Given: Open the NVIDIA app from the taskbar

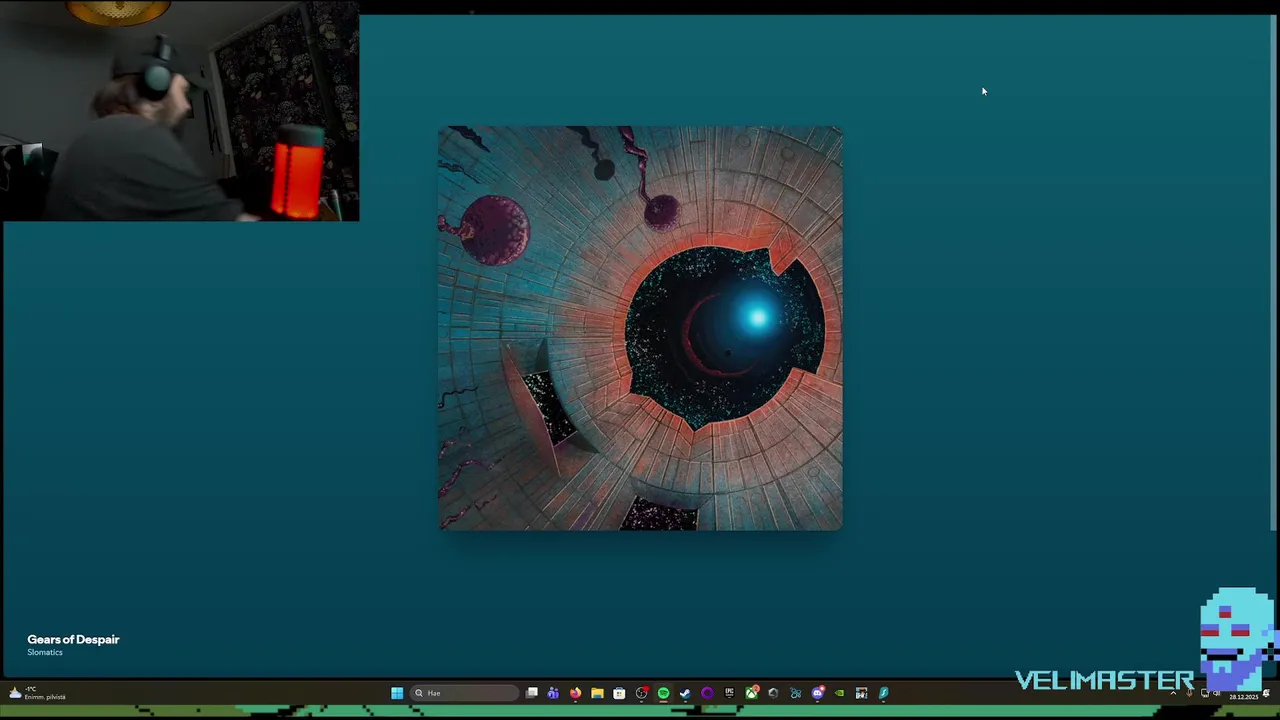Looking at the screenshot, I should (839, 693).
